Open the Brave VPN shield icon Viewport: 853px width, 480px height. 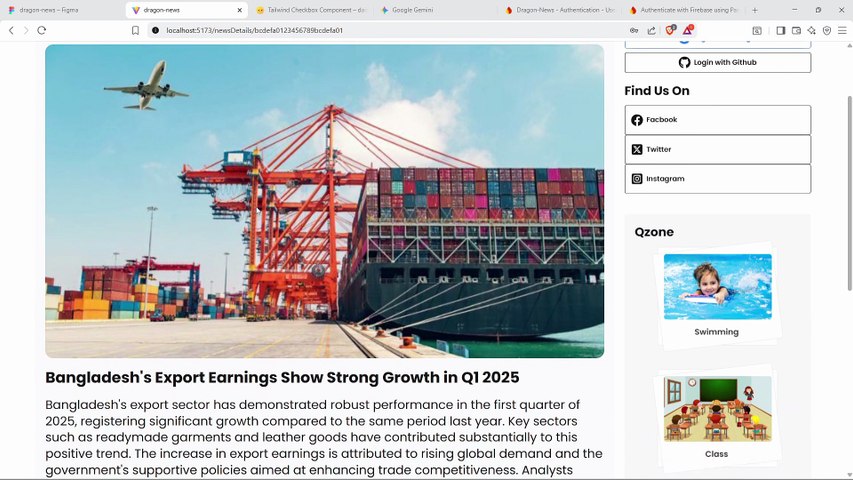point(827,30)
